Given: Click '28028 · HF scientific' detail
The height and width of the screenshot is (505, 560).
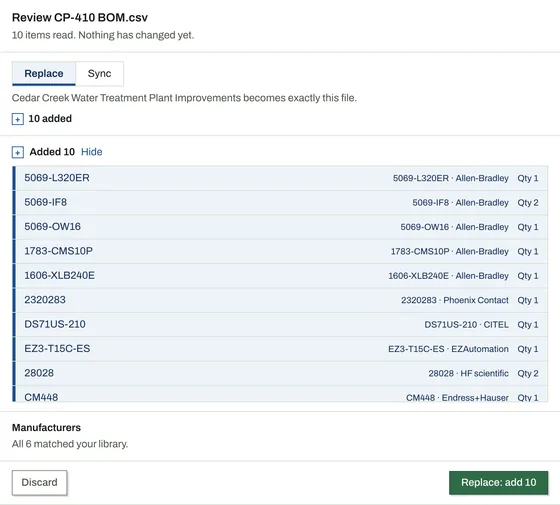Looking at the screenshot, I should (469, 373).
